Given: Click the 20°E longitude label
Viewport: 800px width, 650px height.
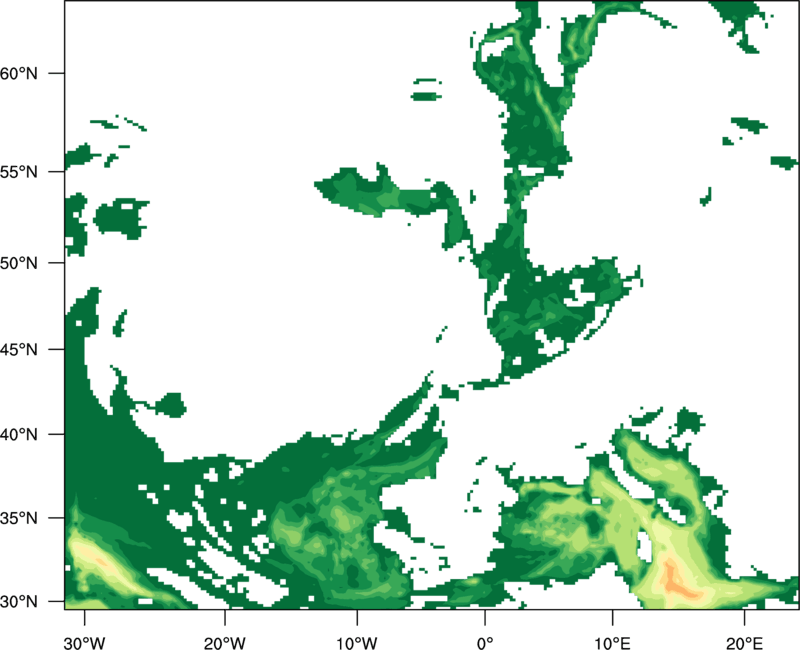Looking at the screenshot, I should pos(744,643).
